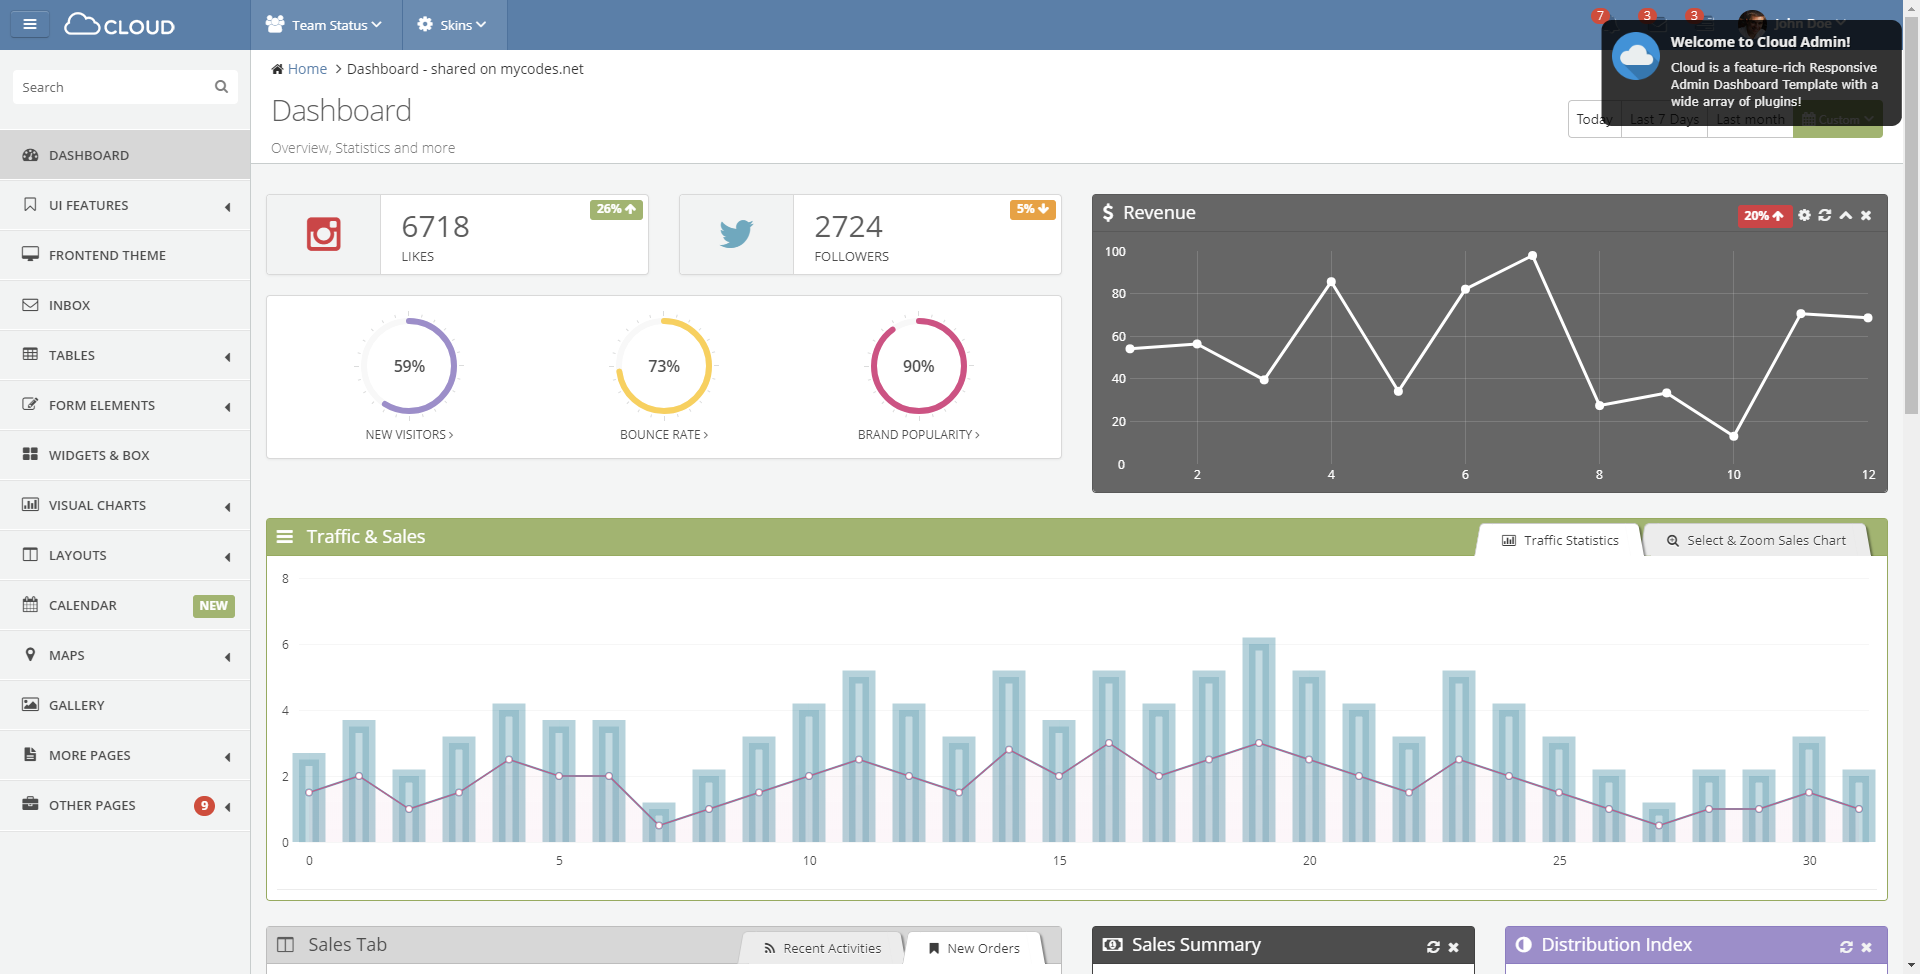Open Gallery from the sidebar
Viewport: 1920px width, 974px height.
pyautogui.click(x=125, y=705)
